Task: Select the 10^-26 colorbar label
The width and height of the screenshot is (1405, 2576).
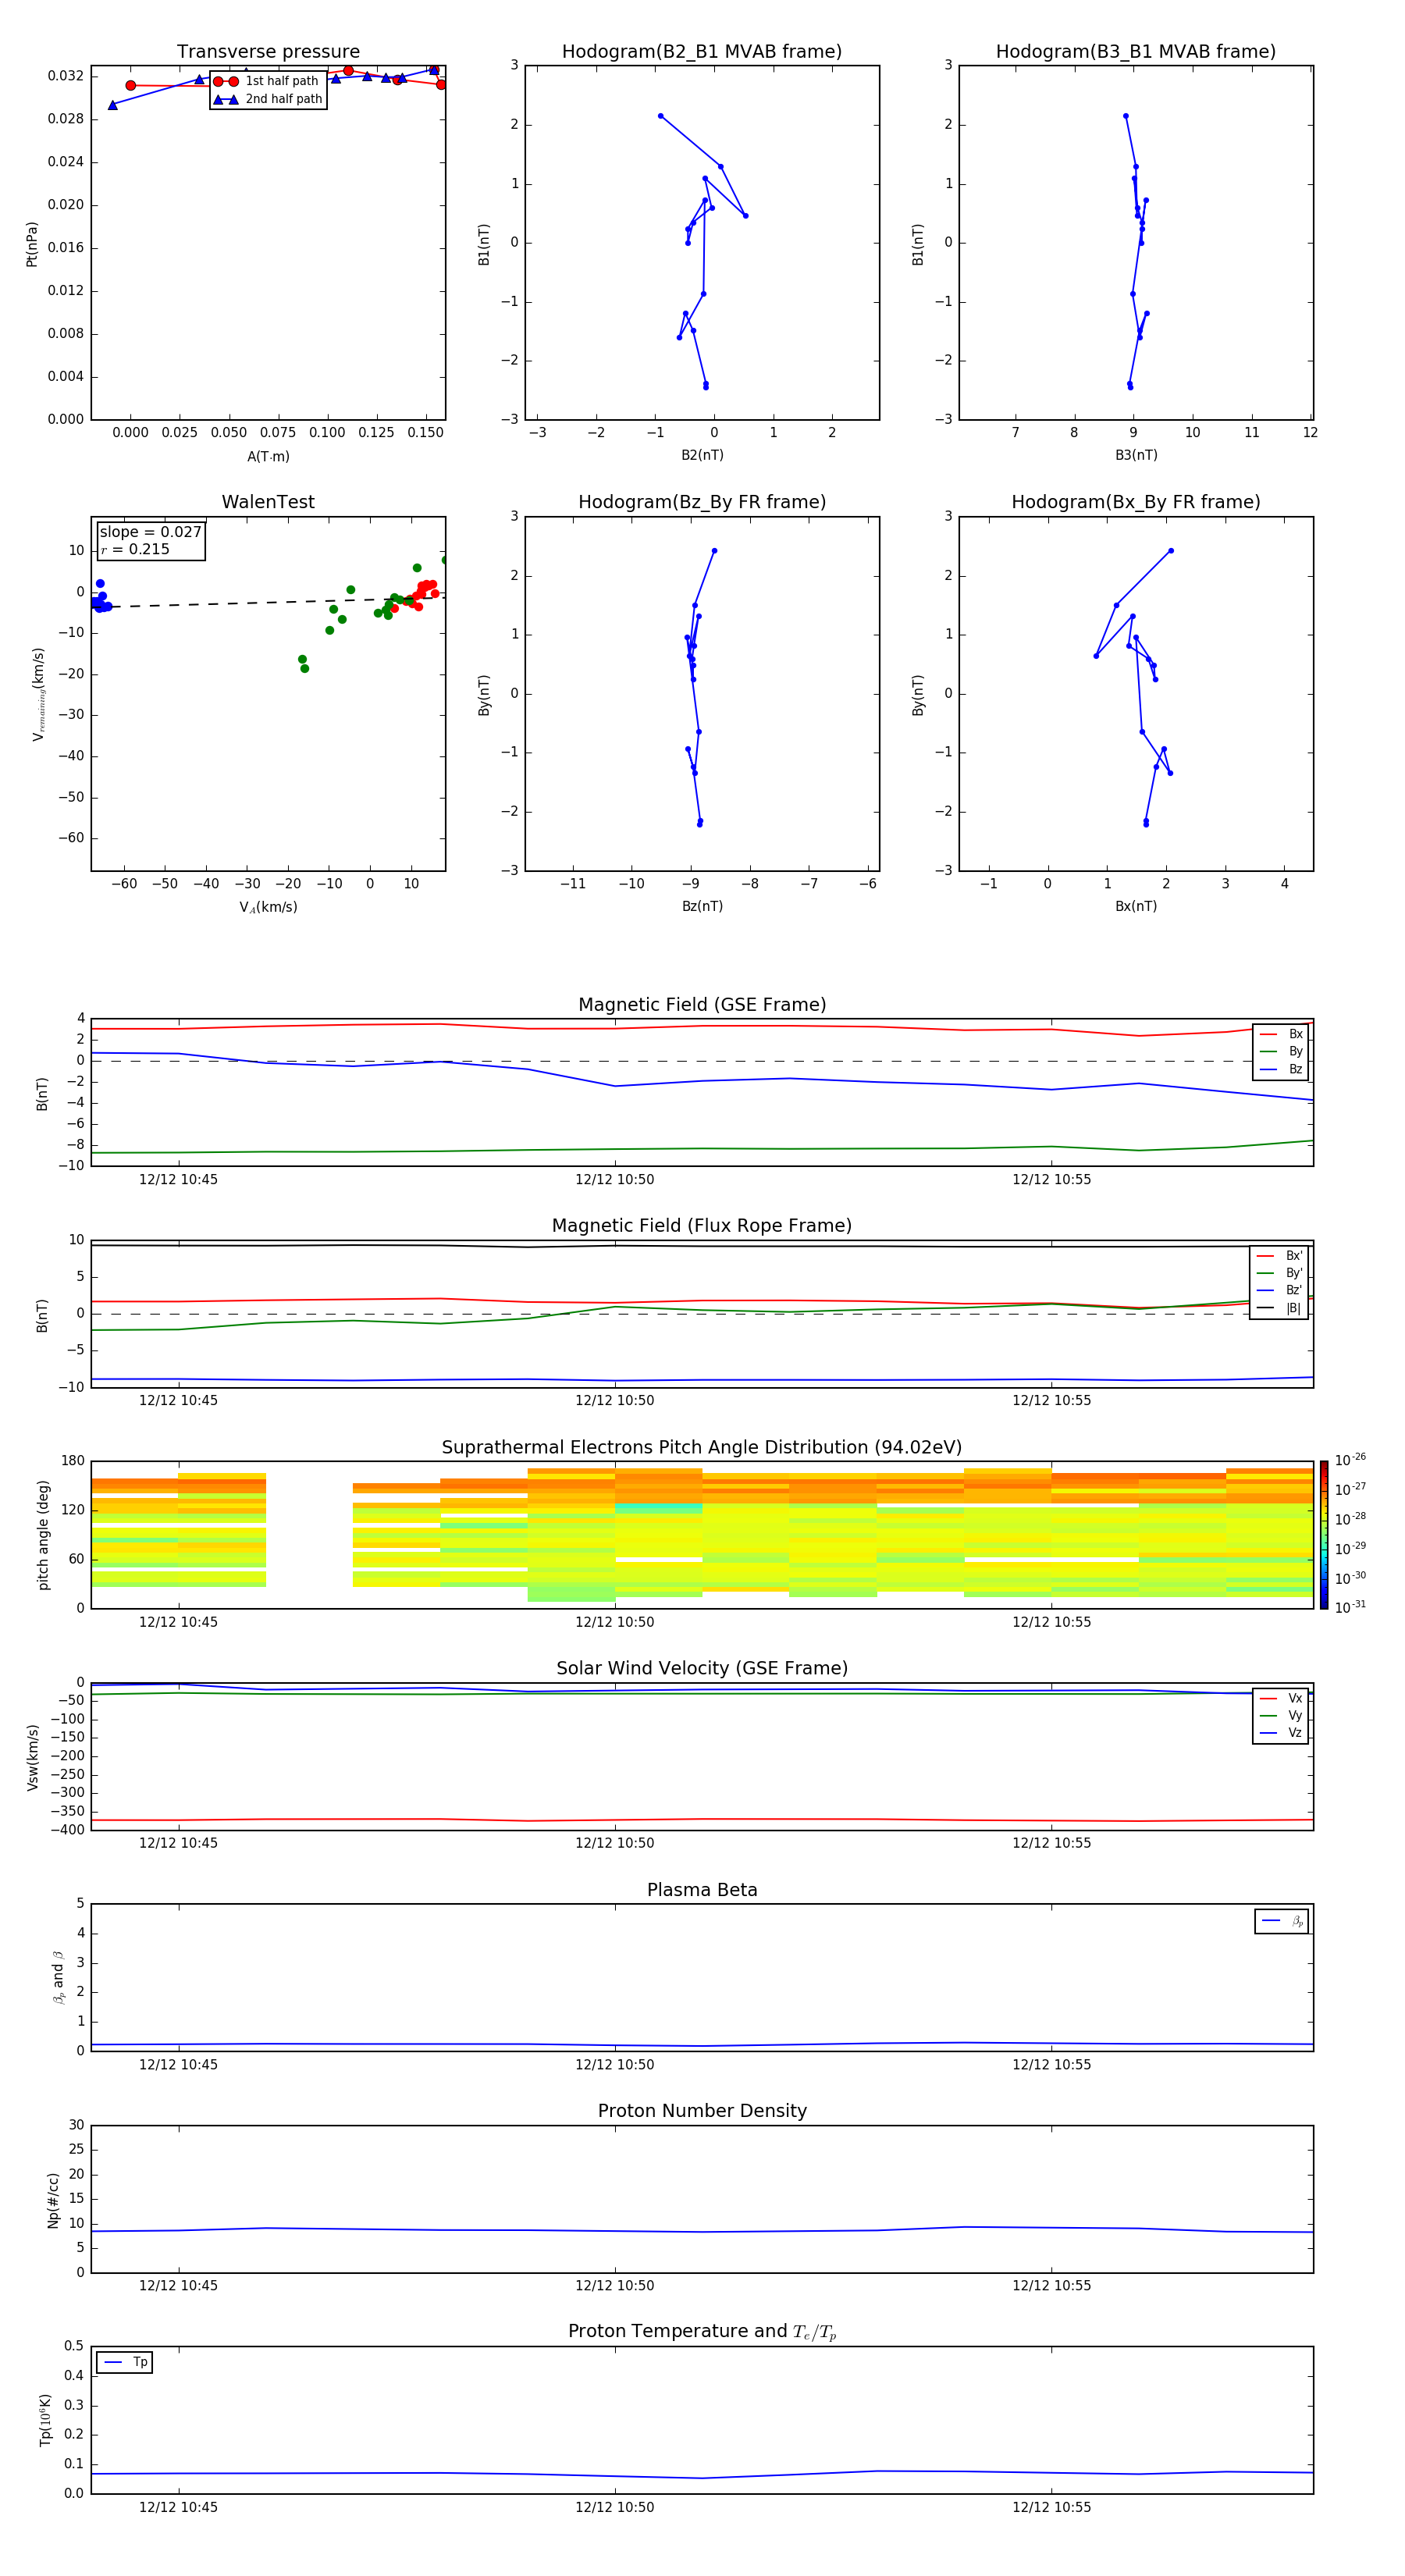Action: coord(1350,1460)
